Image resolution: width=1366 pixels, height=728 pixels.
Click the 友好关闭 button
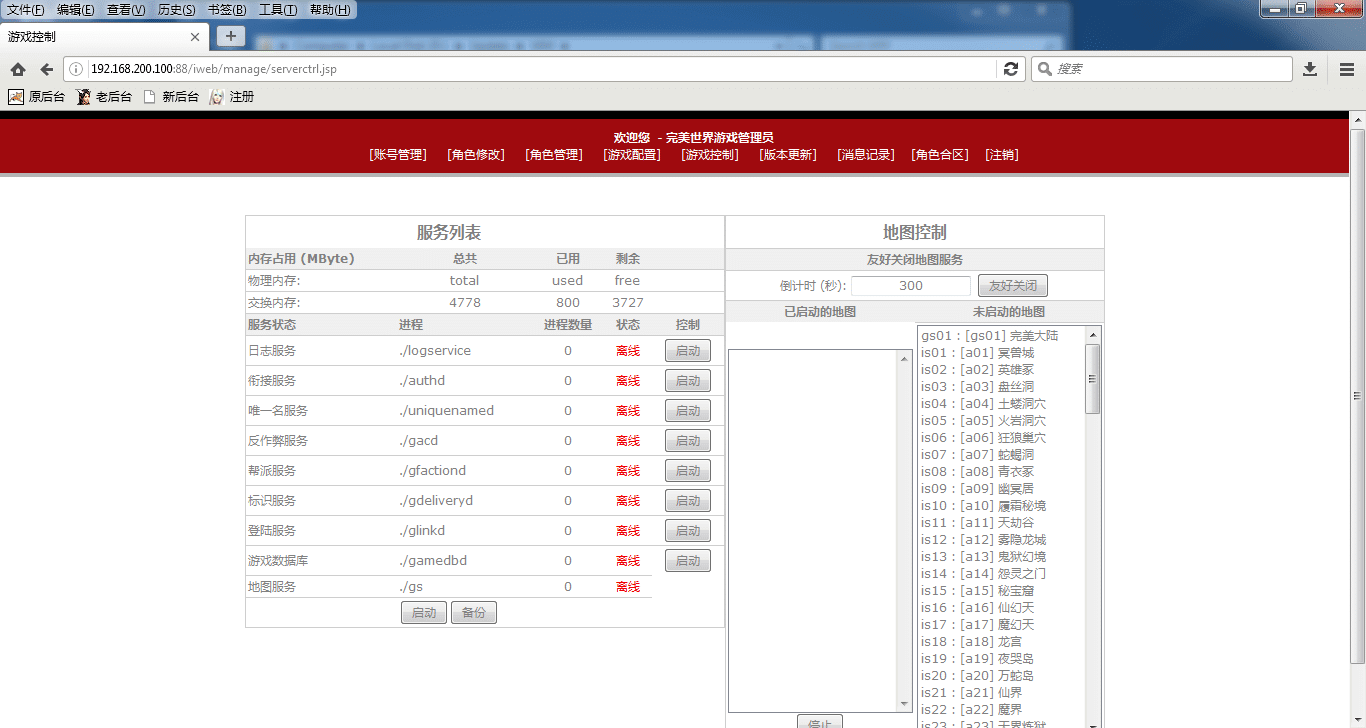click(x=1012, y=286)
